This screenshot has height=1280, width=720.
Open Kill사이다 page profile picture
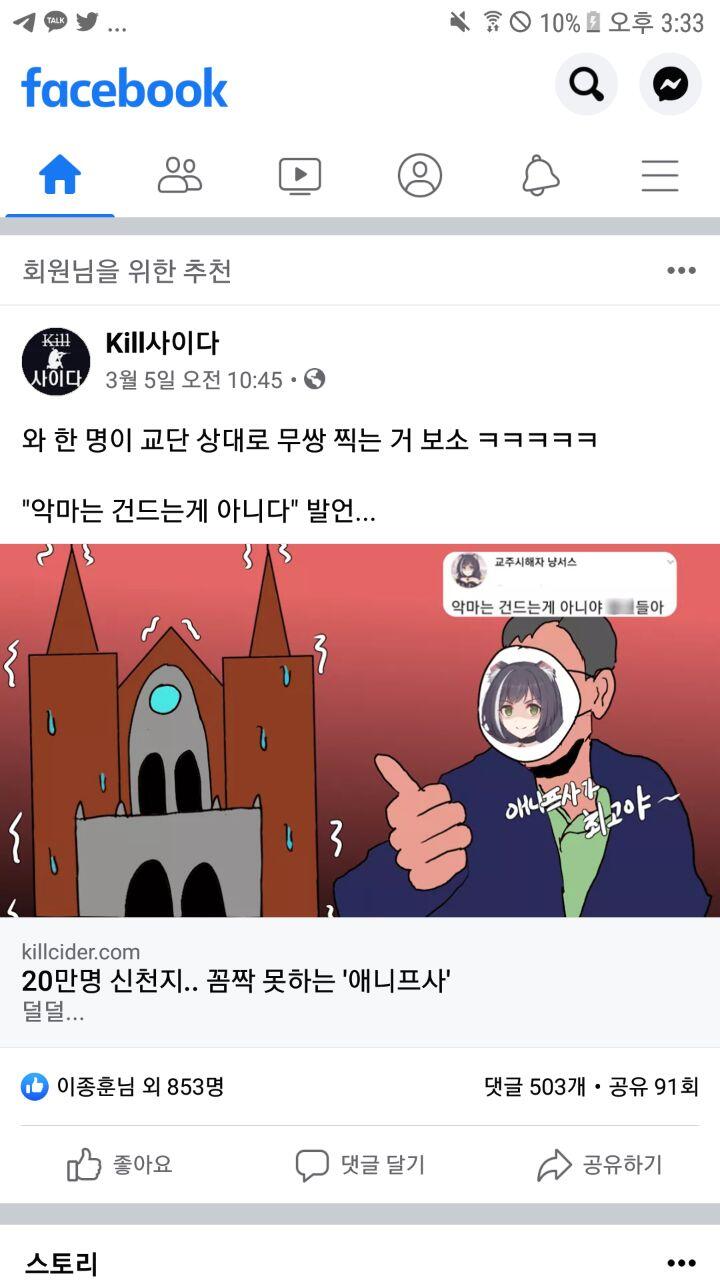click(x=56, y=360)
